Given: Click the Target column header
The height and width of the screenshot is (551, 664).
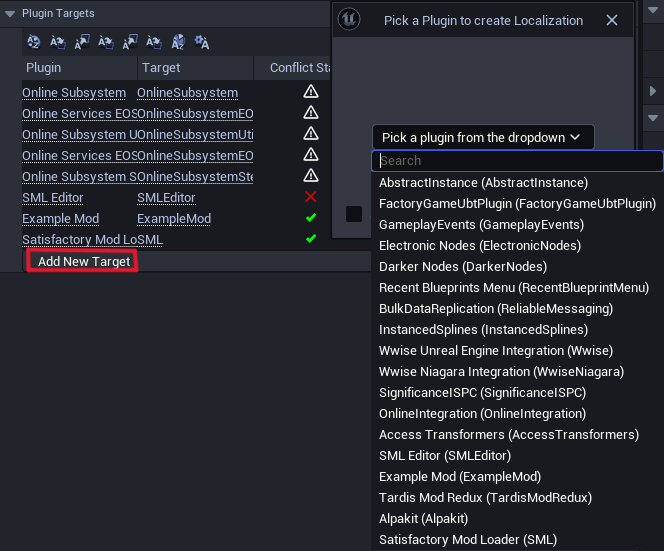Looking at the screenshot, I should [x=195, y=68].
